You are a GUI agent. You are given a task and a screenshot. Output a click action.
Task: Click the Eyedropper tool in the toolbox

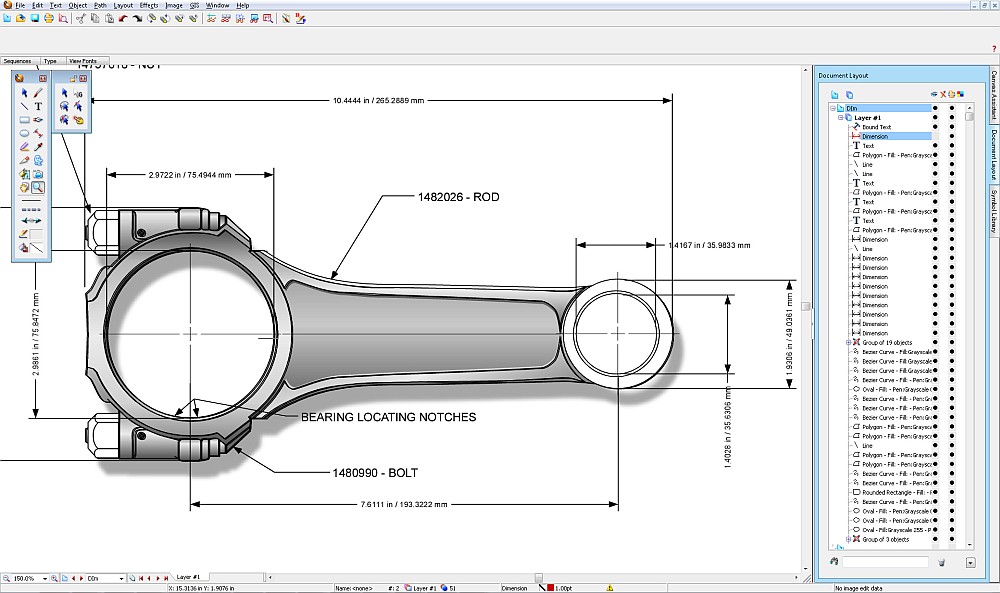pyautogui.click(x=38, y=146)
